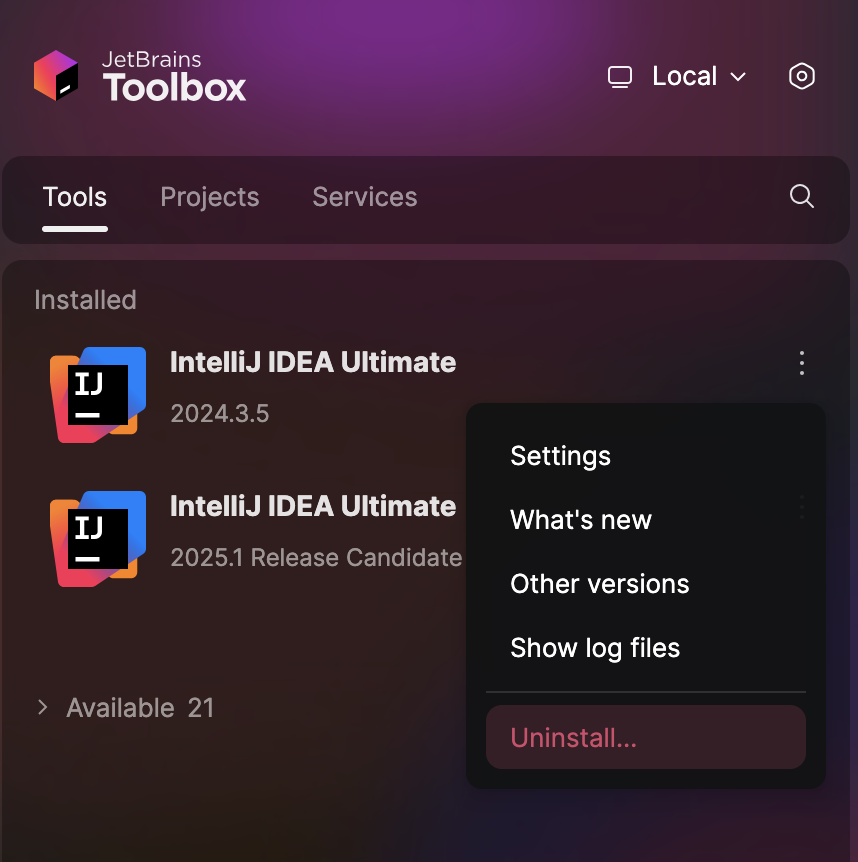
Task: Switch to the Projects tab
Action: [209, 196]
